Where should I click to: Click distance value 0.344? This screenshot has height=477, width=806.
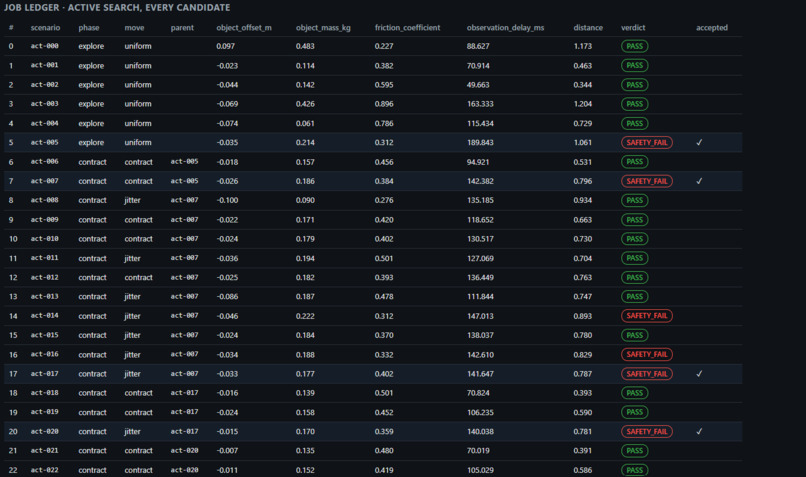pos(583,85)
